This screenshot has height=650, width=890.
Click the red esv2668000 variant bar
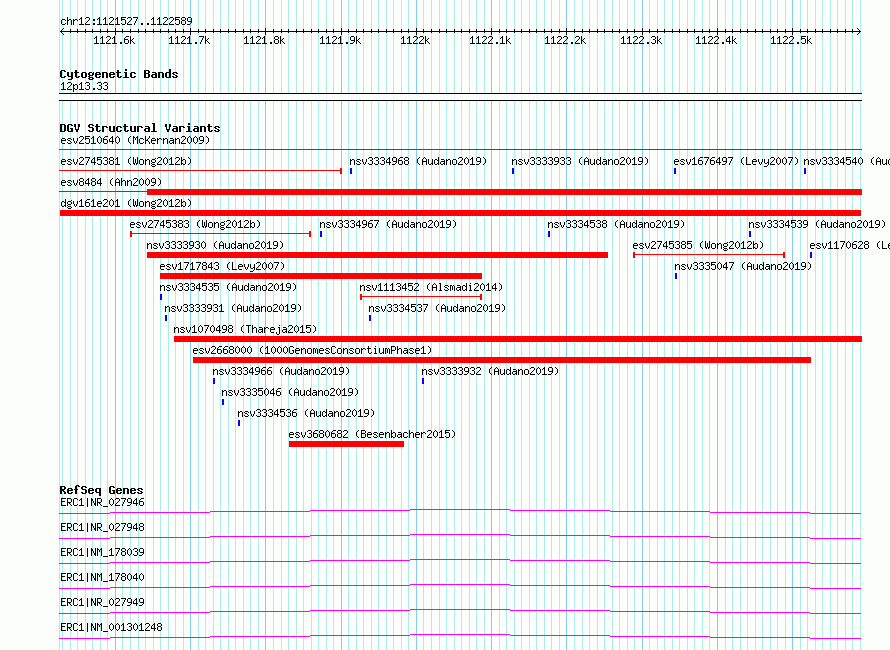[x=502, y=360]
